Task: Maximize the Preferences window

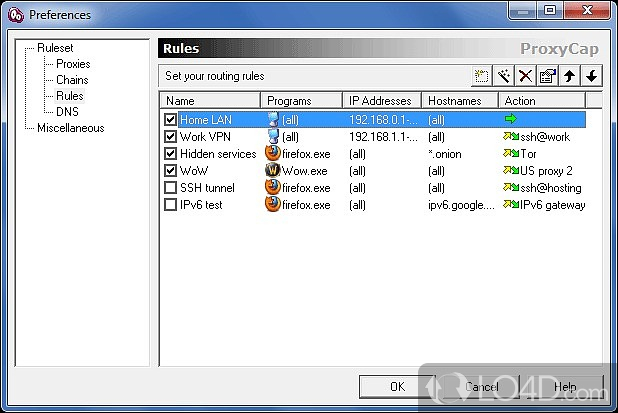Action: point(550,10)
